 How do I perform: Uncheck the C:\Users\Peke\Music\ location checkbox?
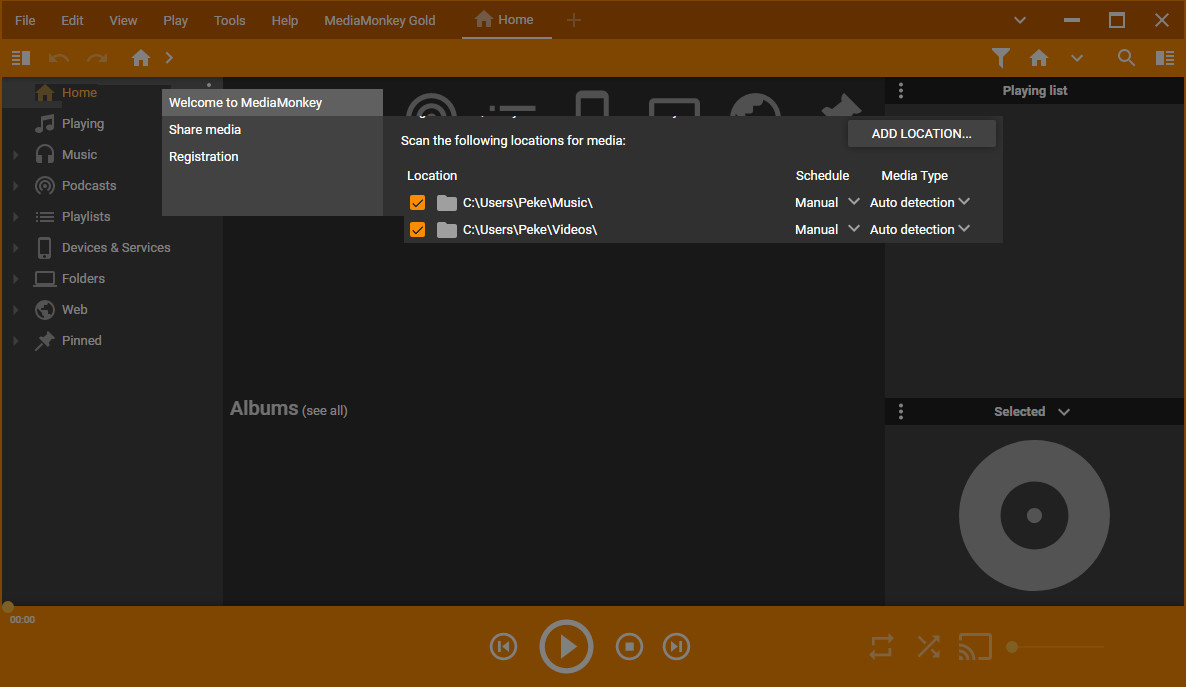418,203
